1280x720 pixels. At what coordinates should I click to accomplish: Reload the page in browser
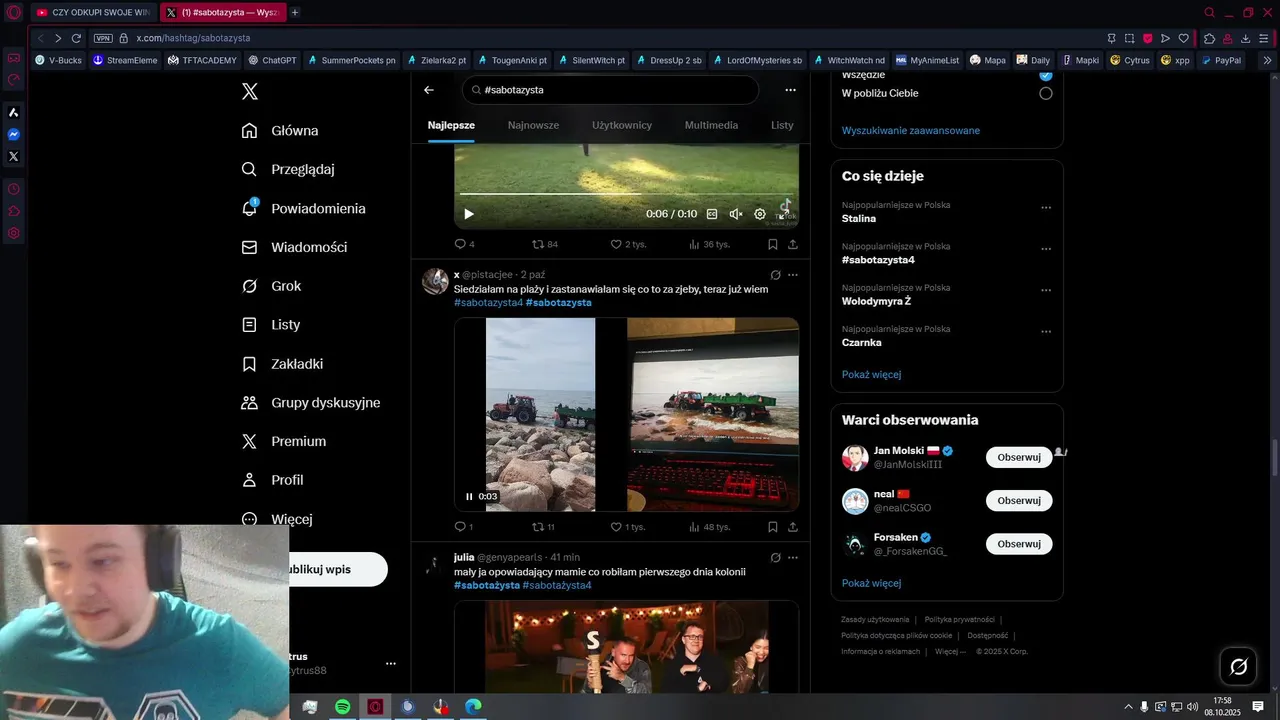click(x=76, y=38)
